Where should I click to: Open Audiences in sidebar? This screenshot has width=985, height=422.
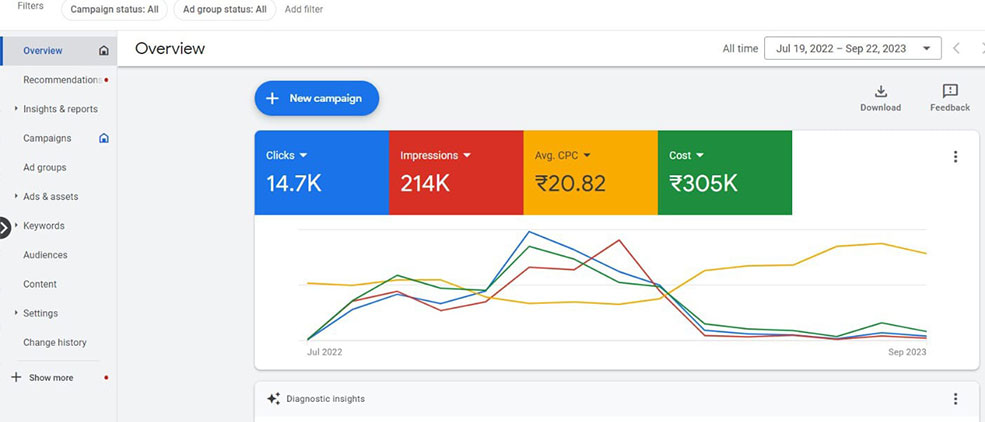click(x=46, y=255)
